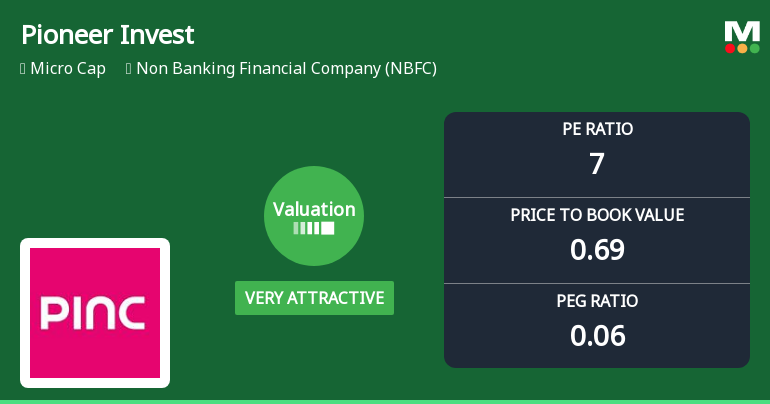
Task: Select the Non Banking Financial Company (NBFC) label
Action: 286,69
